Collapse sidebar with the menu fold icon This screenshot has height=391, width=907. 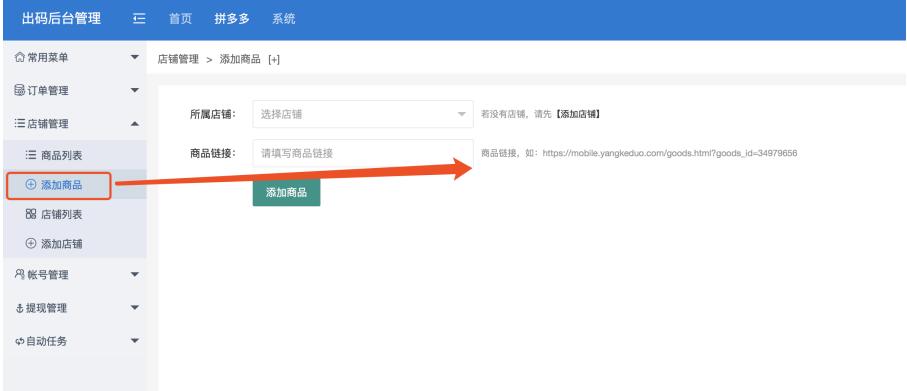(x=139, y=19)
